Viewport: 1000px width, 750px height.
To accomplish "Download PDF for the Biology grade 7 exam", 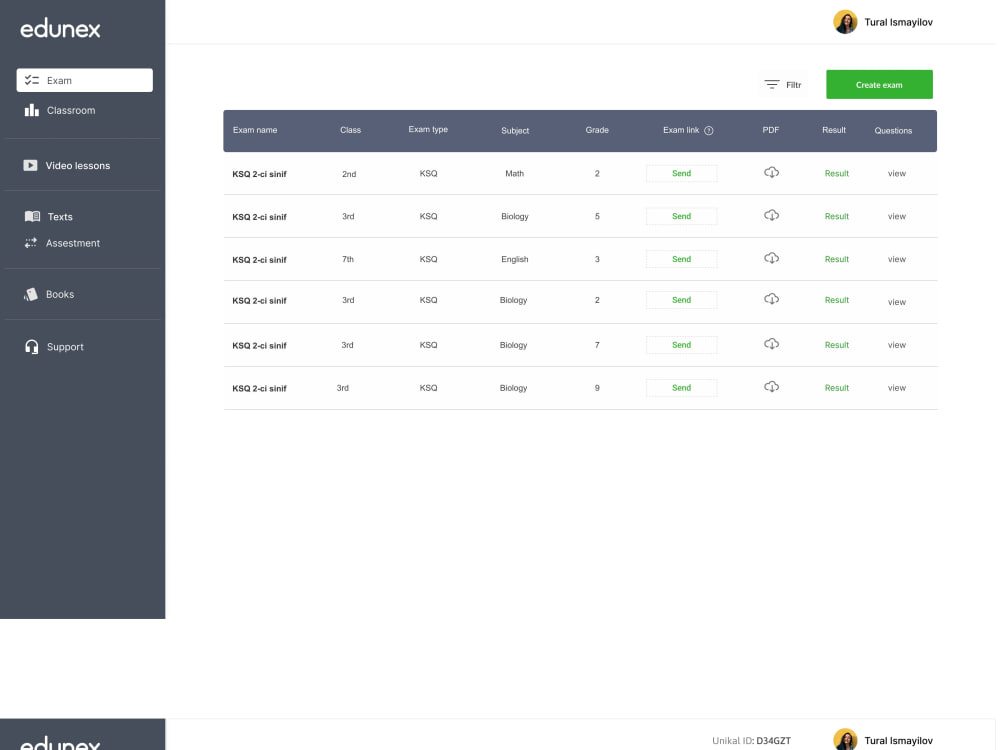I will pos(772,344).
